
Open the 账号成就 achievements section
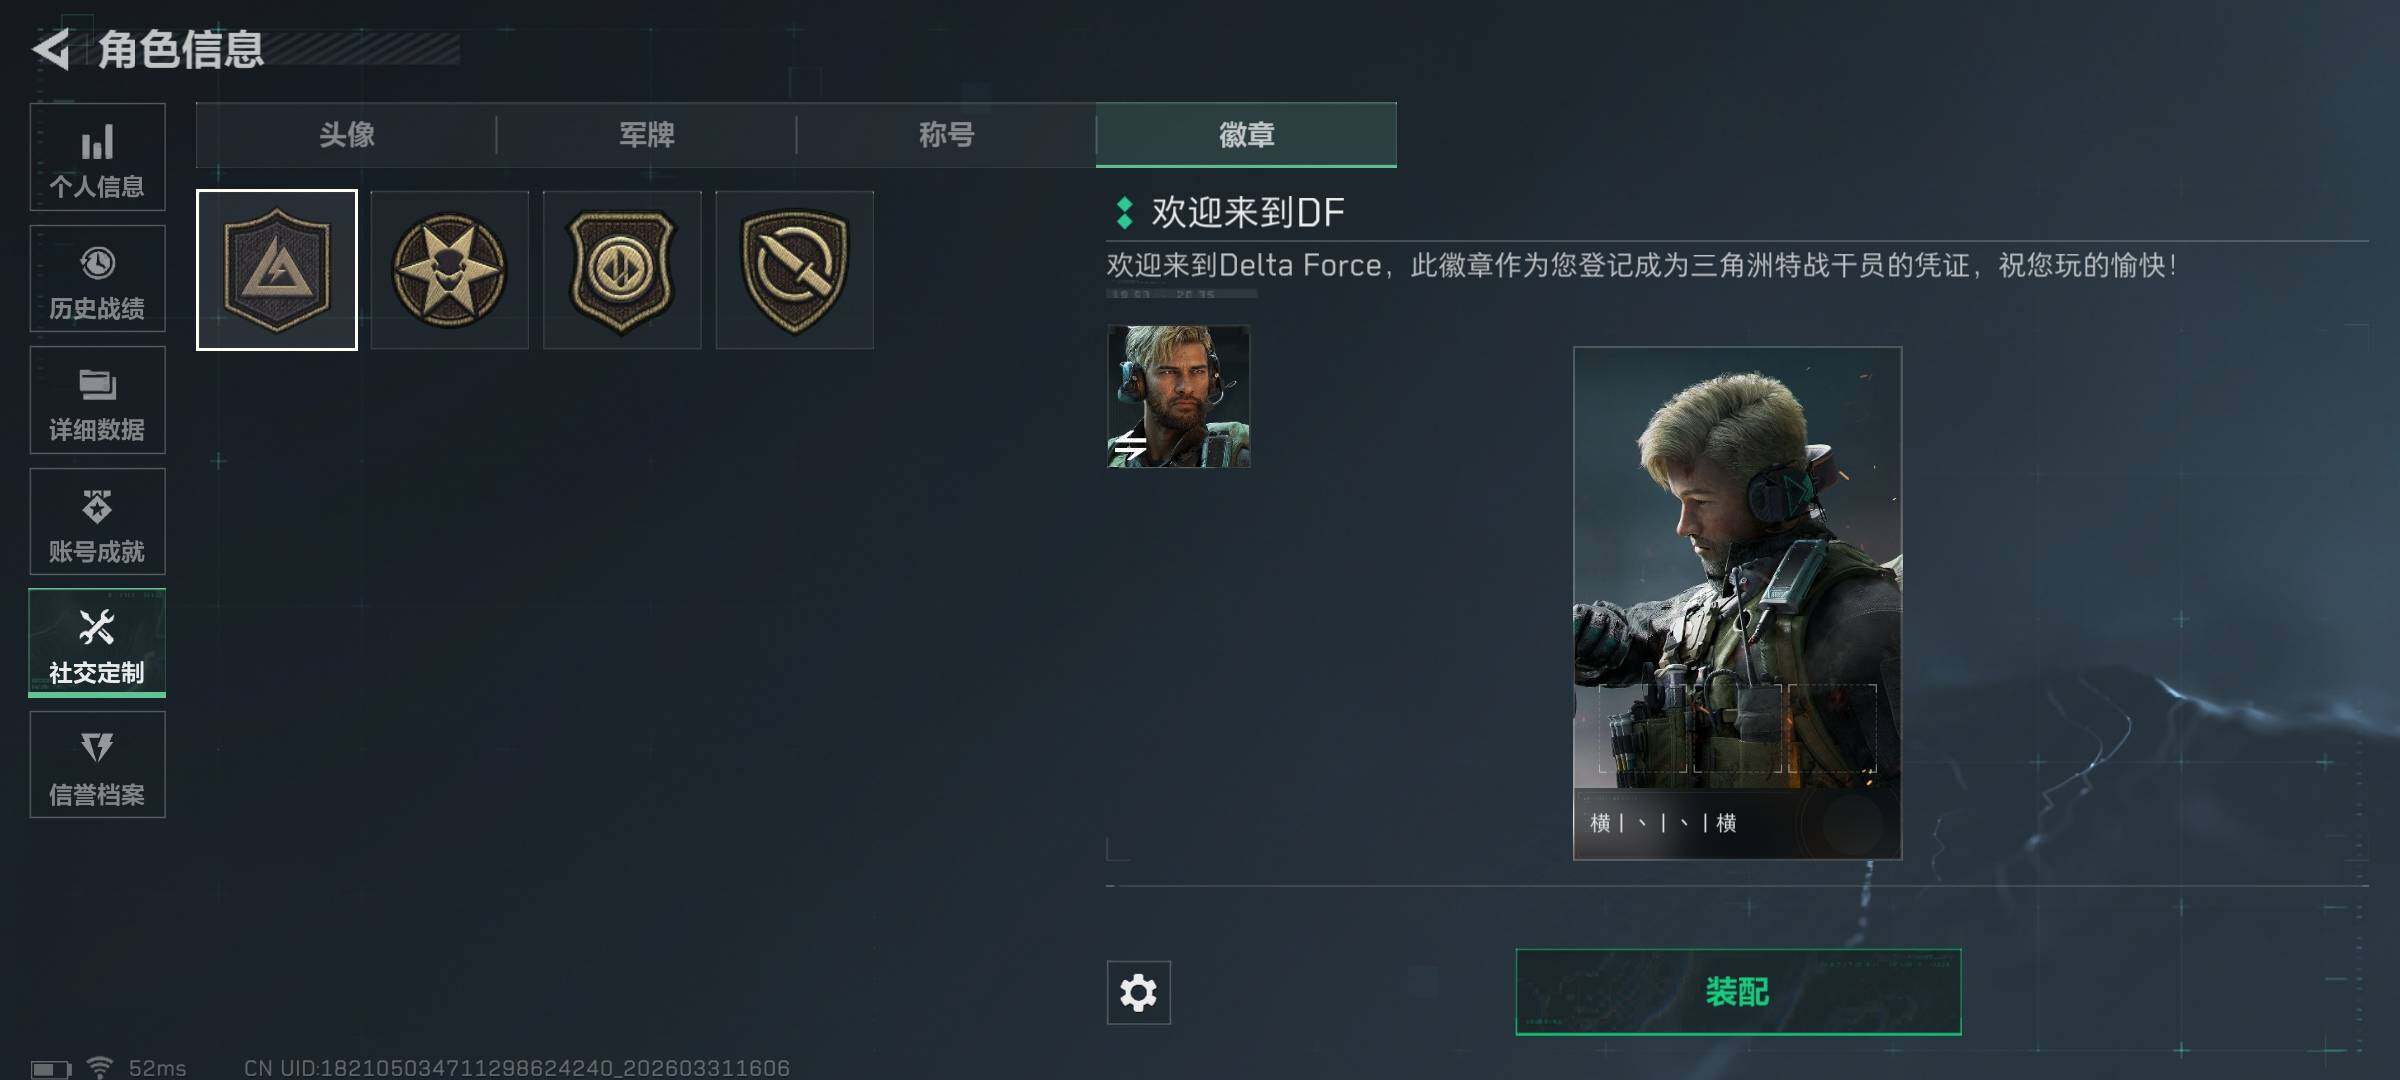[97, 522]
